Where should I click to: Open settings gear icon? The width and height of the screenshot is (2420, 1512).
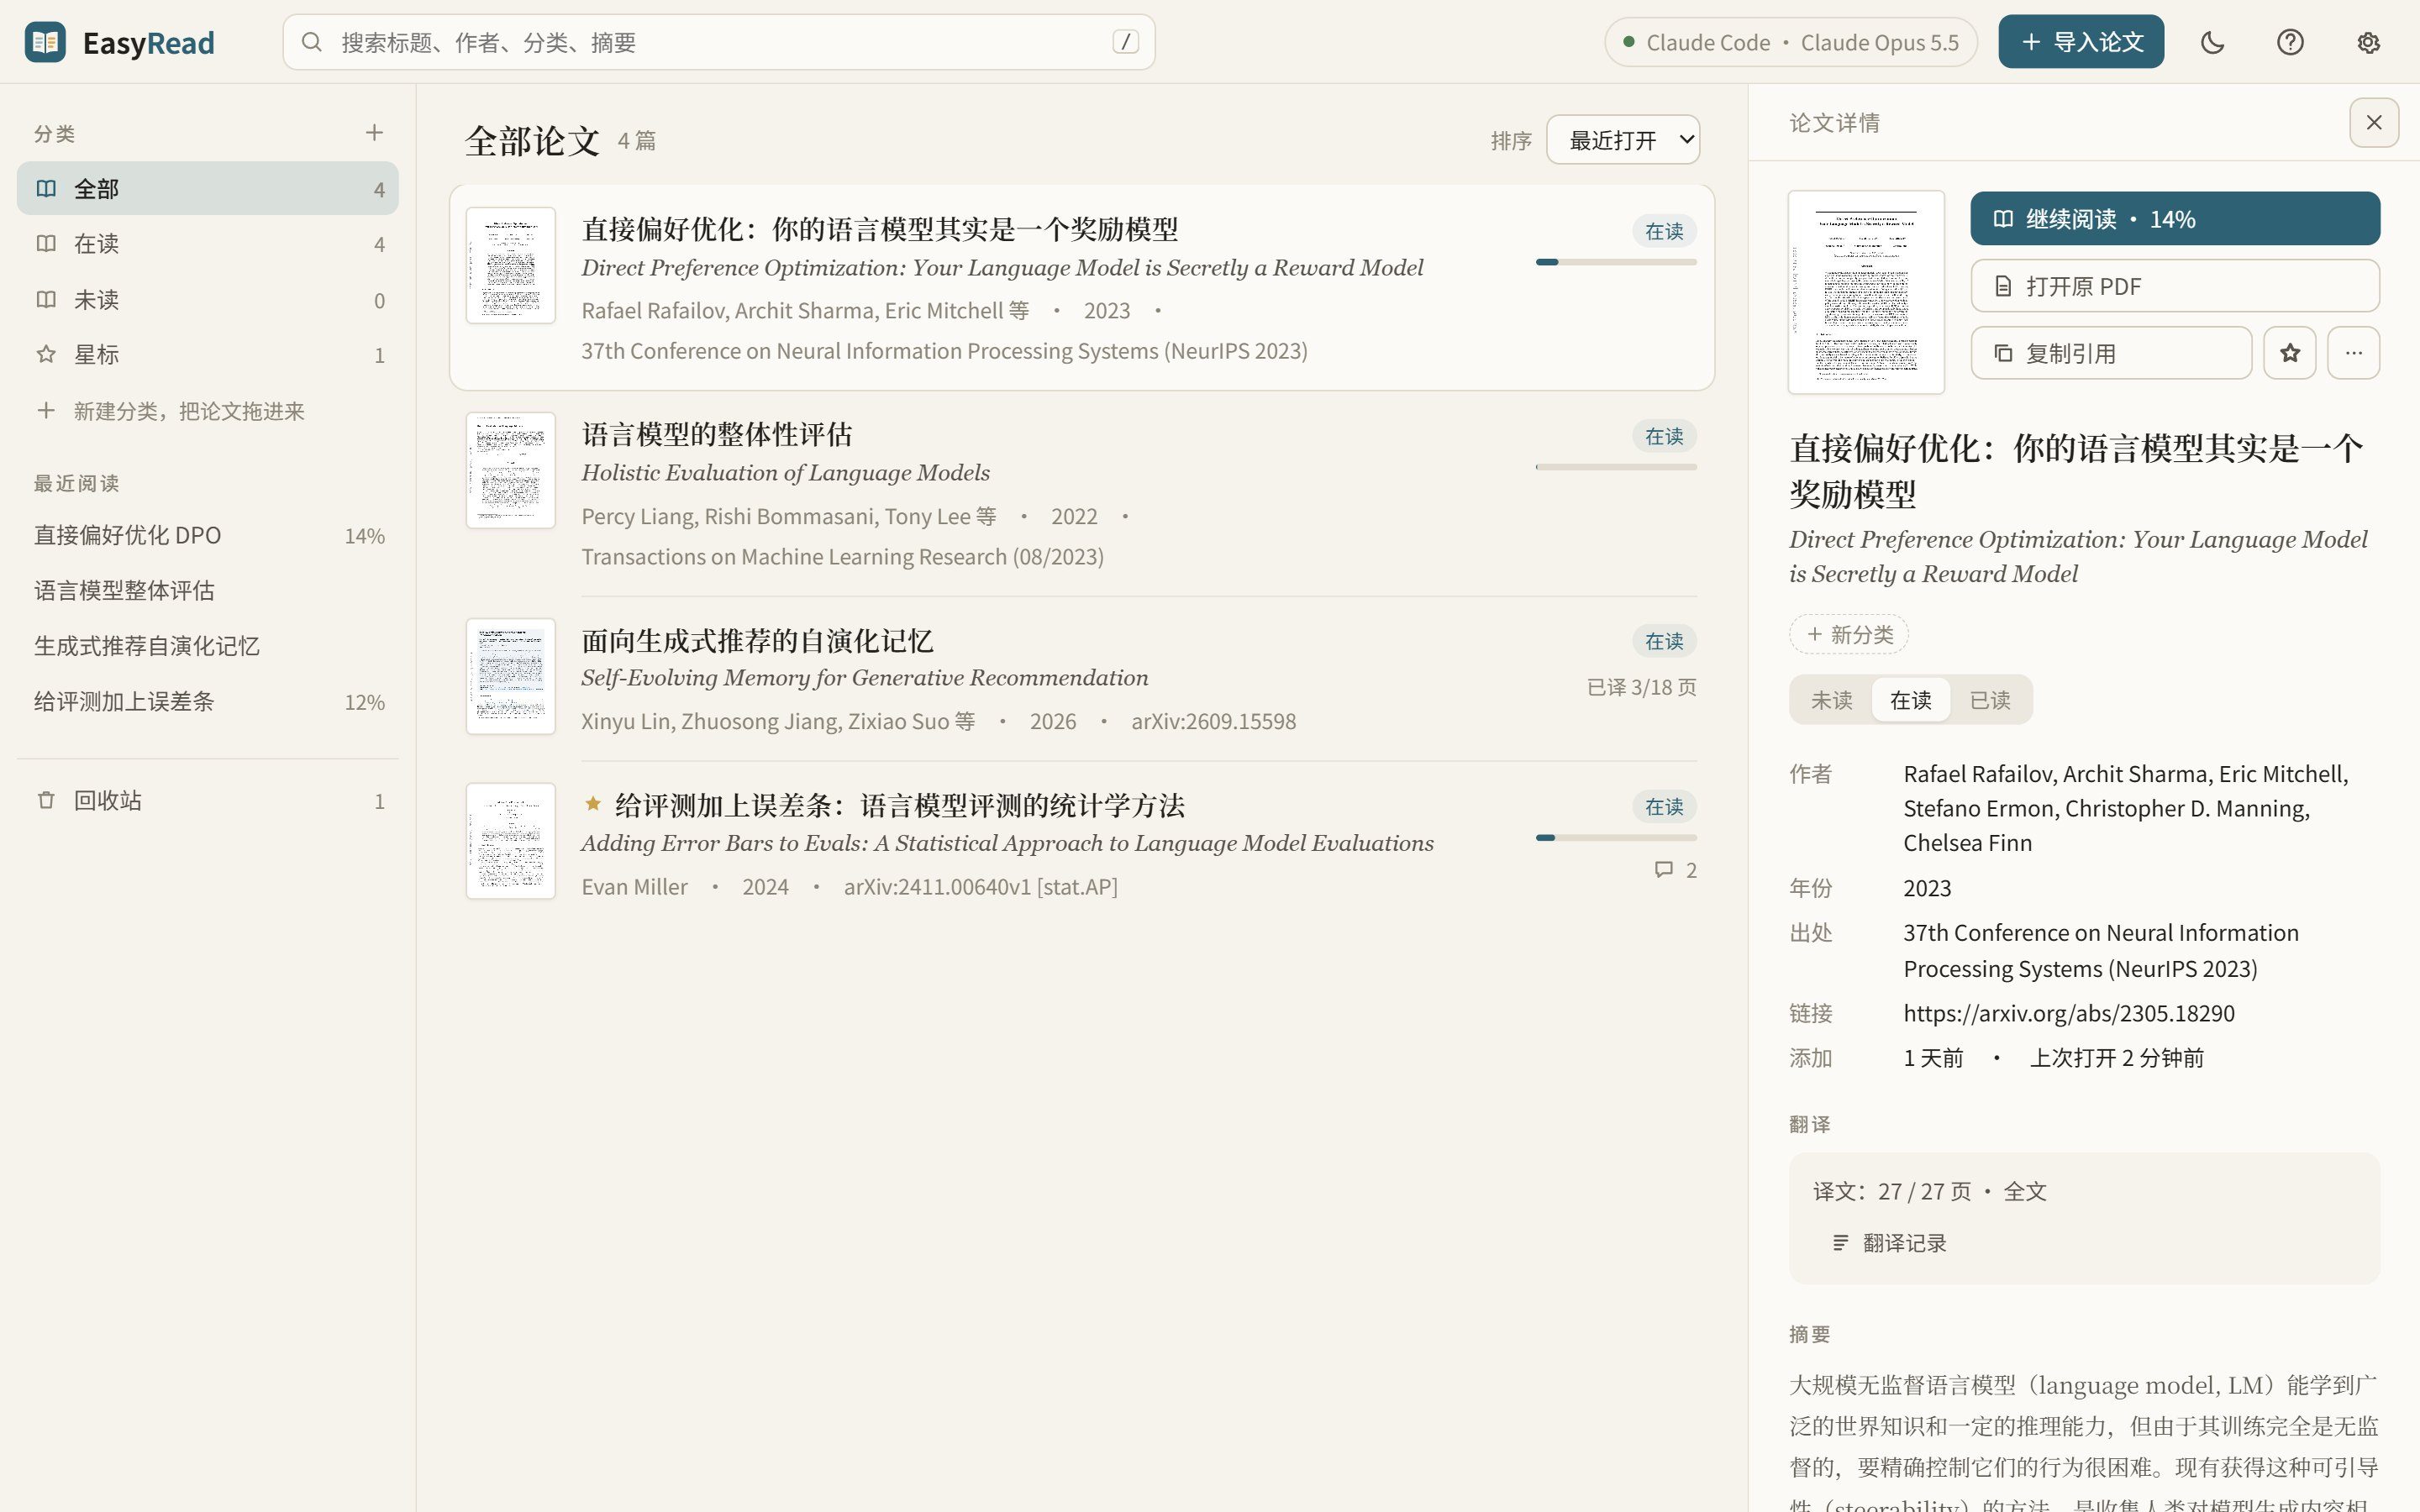tap(2368, 42)
